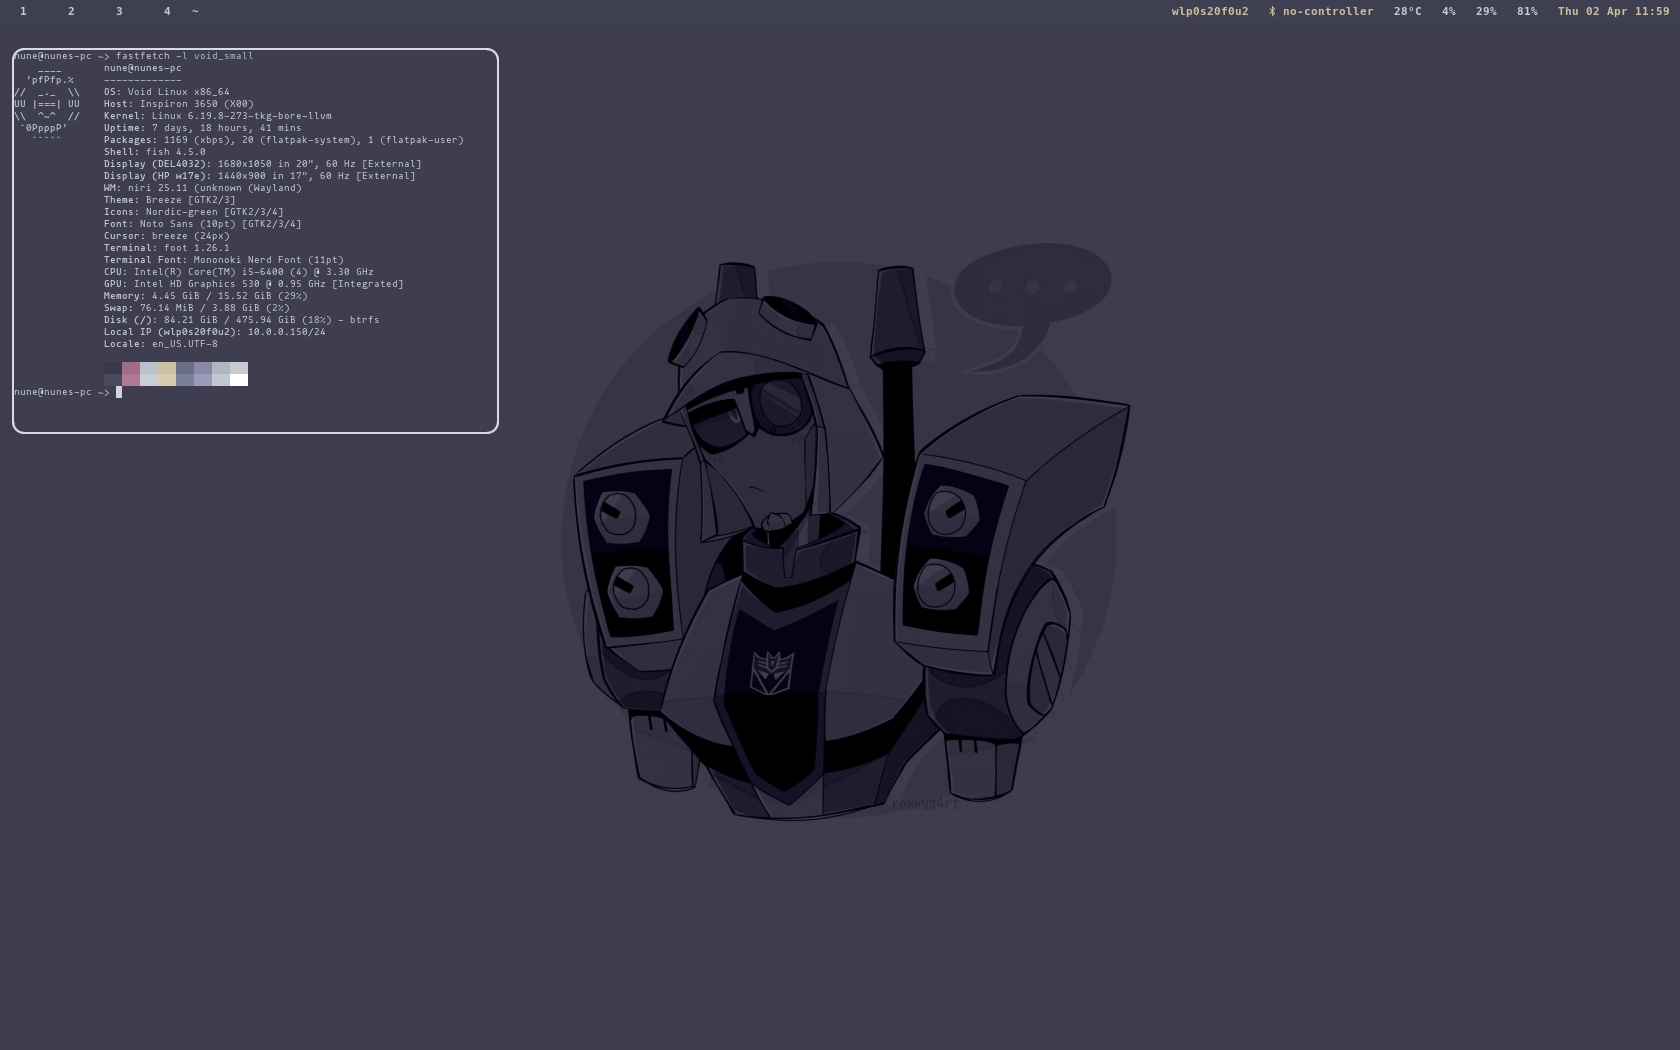1680x1050 pixels.
Task: Click the fastfetch -l void_small command text
Action: pos(185,56)
